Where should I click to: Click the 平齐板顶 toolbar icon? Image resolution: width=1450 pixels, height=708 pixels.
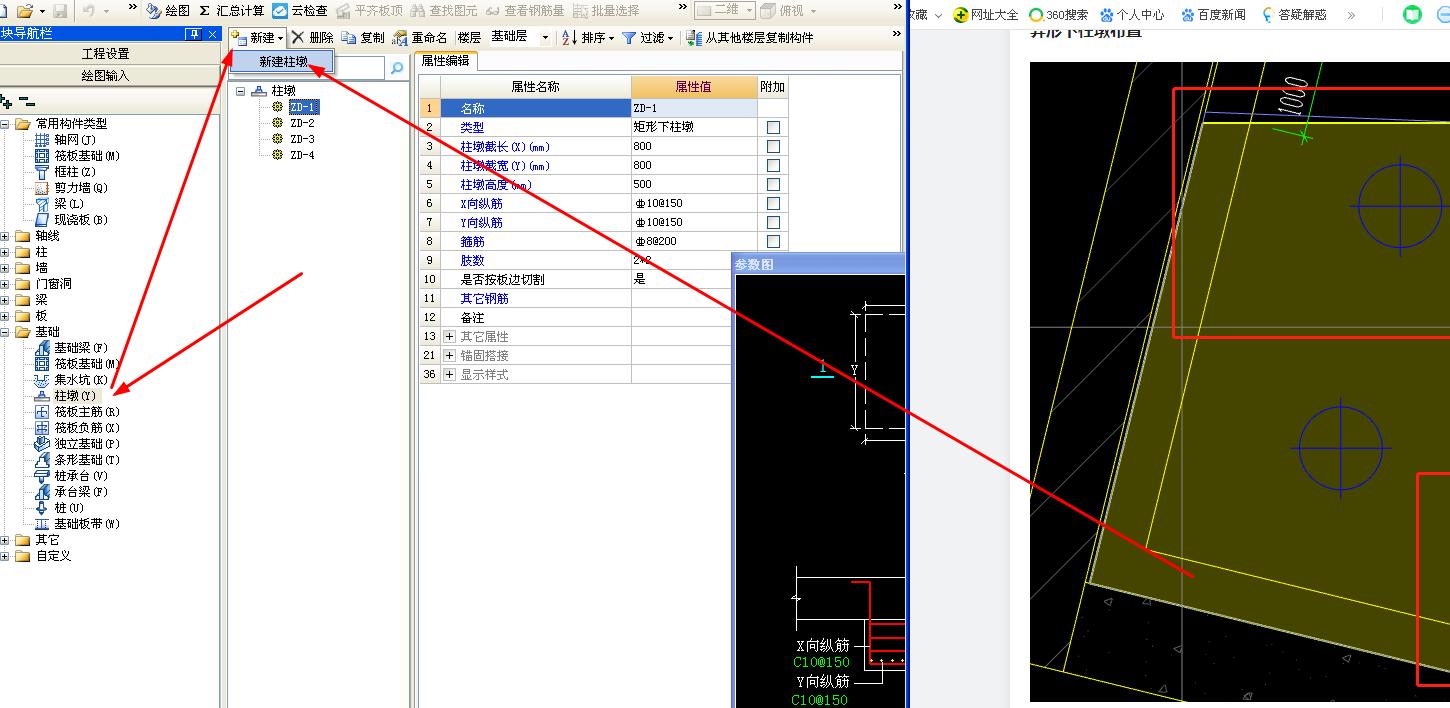click(x=343, y=11)
